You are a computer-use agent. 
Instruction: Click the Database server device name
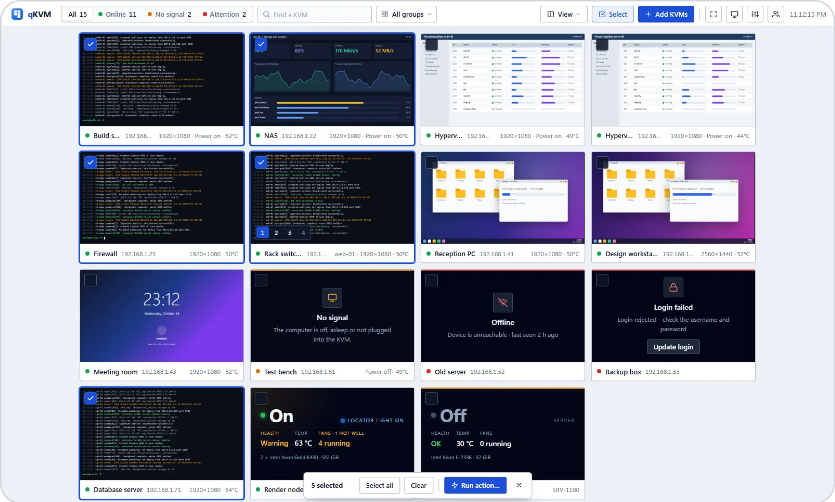[118, 489]
